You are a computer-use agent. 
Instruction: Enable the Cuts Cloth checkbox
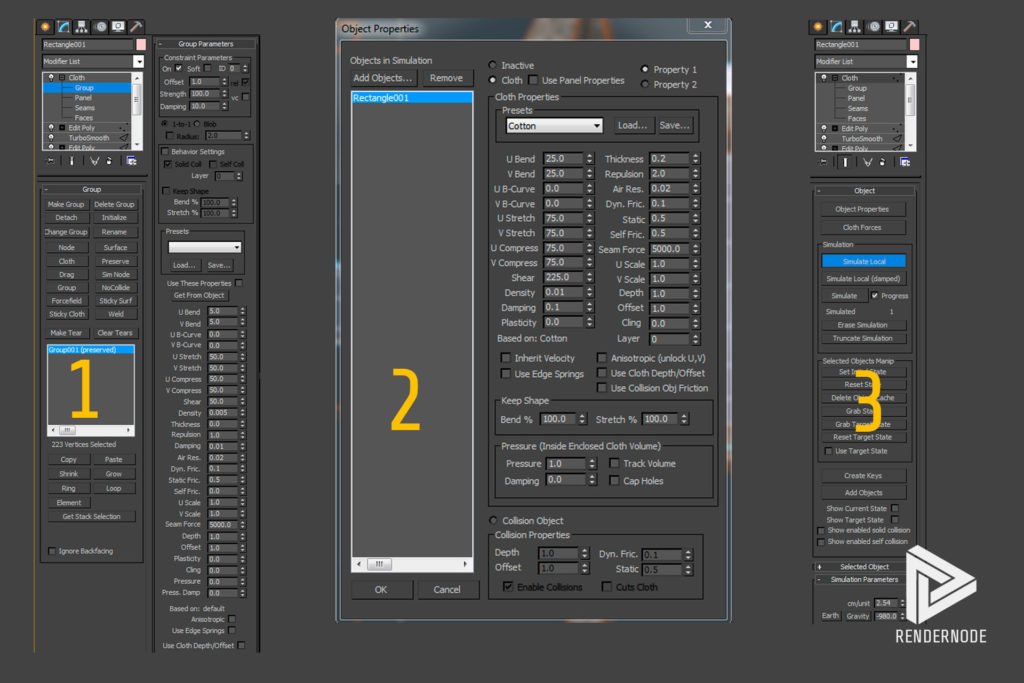[608, 587]
